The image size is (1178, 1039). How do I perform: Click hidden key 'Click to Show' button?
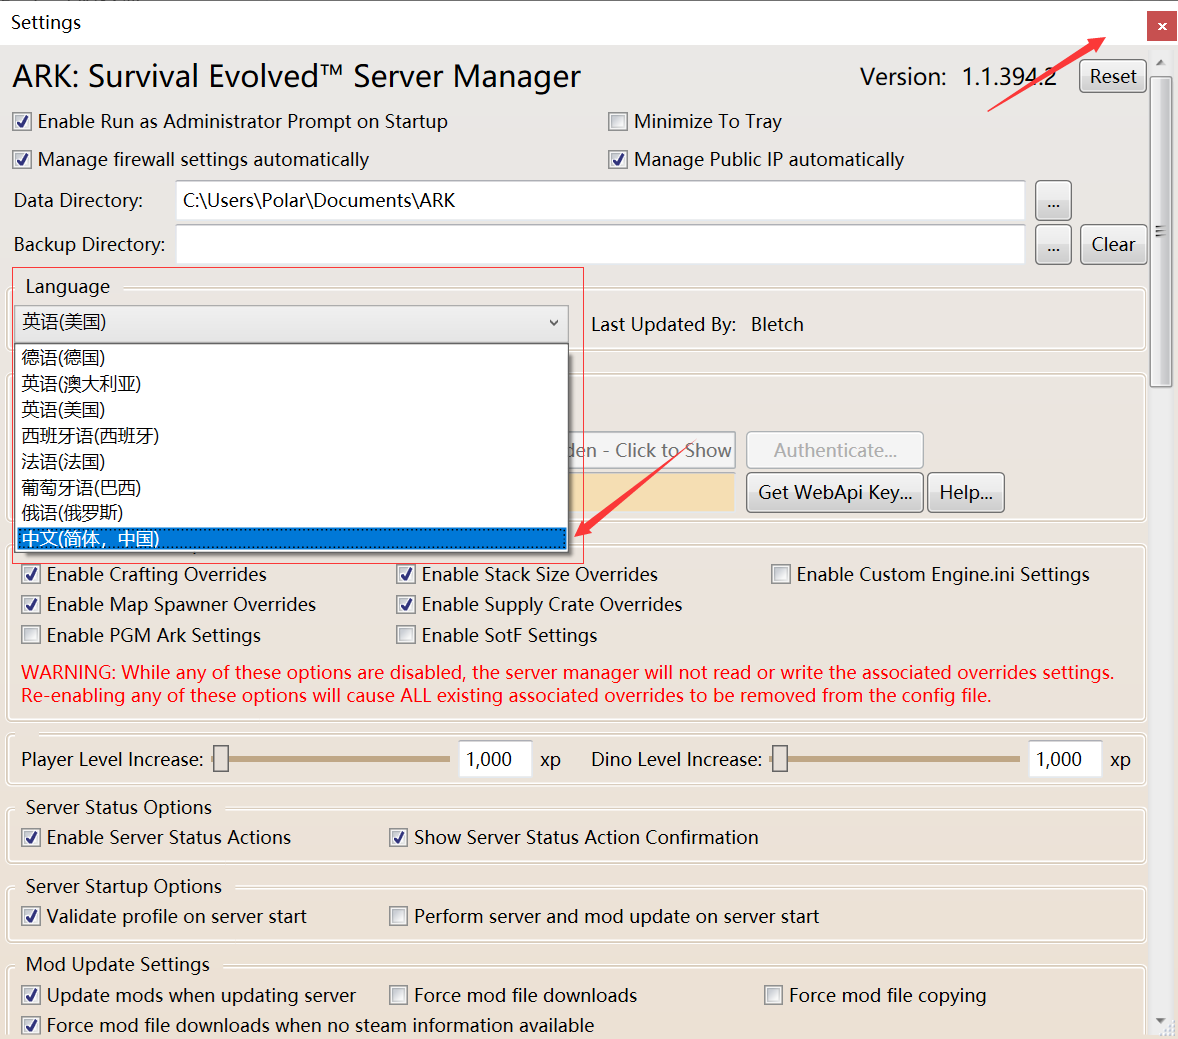click(652, 451)
